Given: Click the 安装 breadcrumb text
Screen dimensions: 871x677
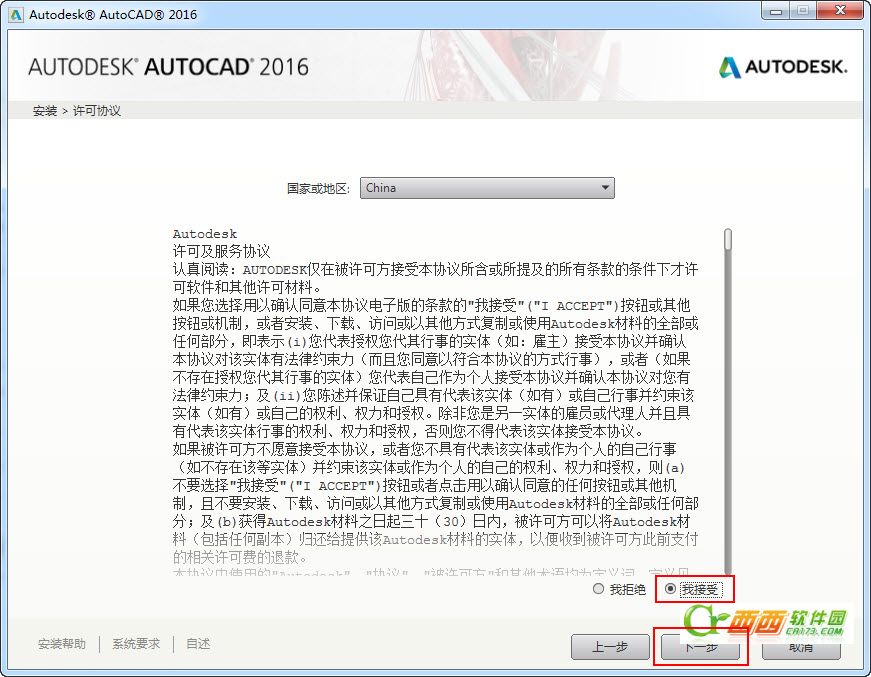Looking at the screenshot, I should 44,111.
